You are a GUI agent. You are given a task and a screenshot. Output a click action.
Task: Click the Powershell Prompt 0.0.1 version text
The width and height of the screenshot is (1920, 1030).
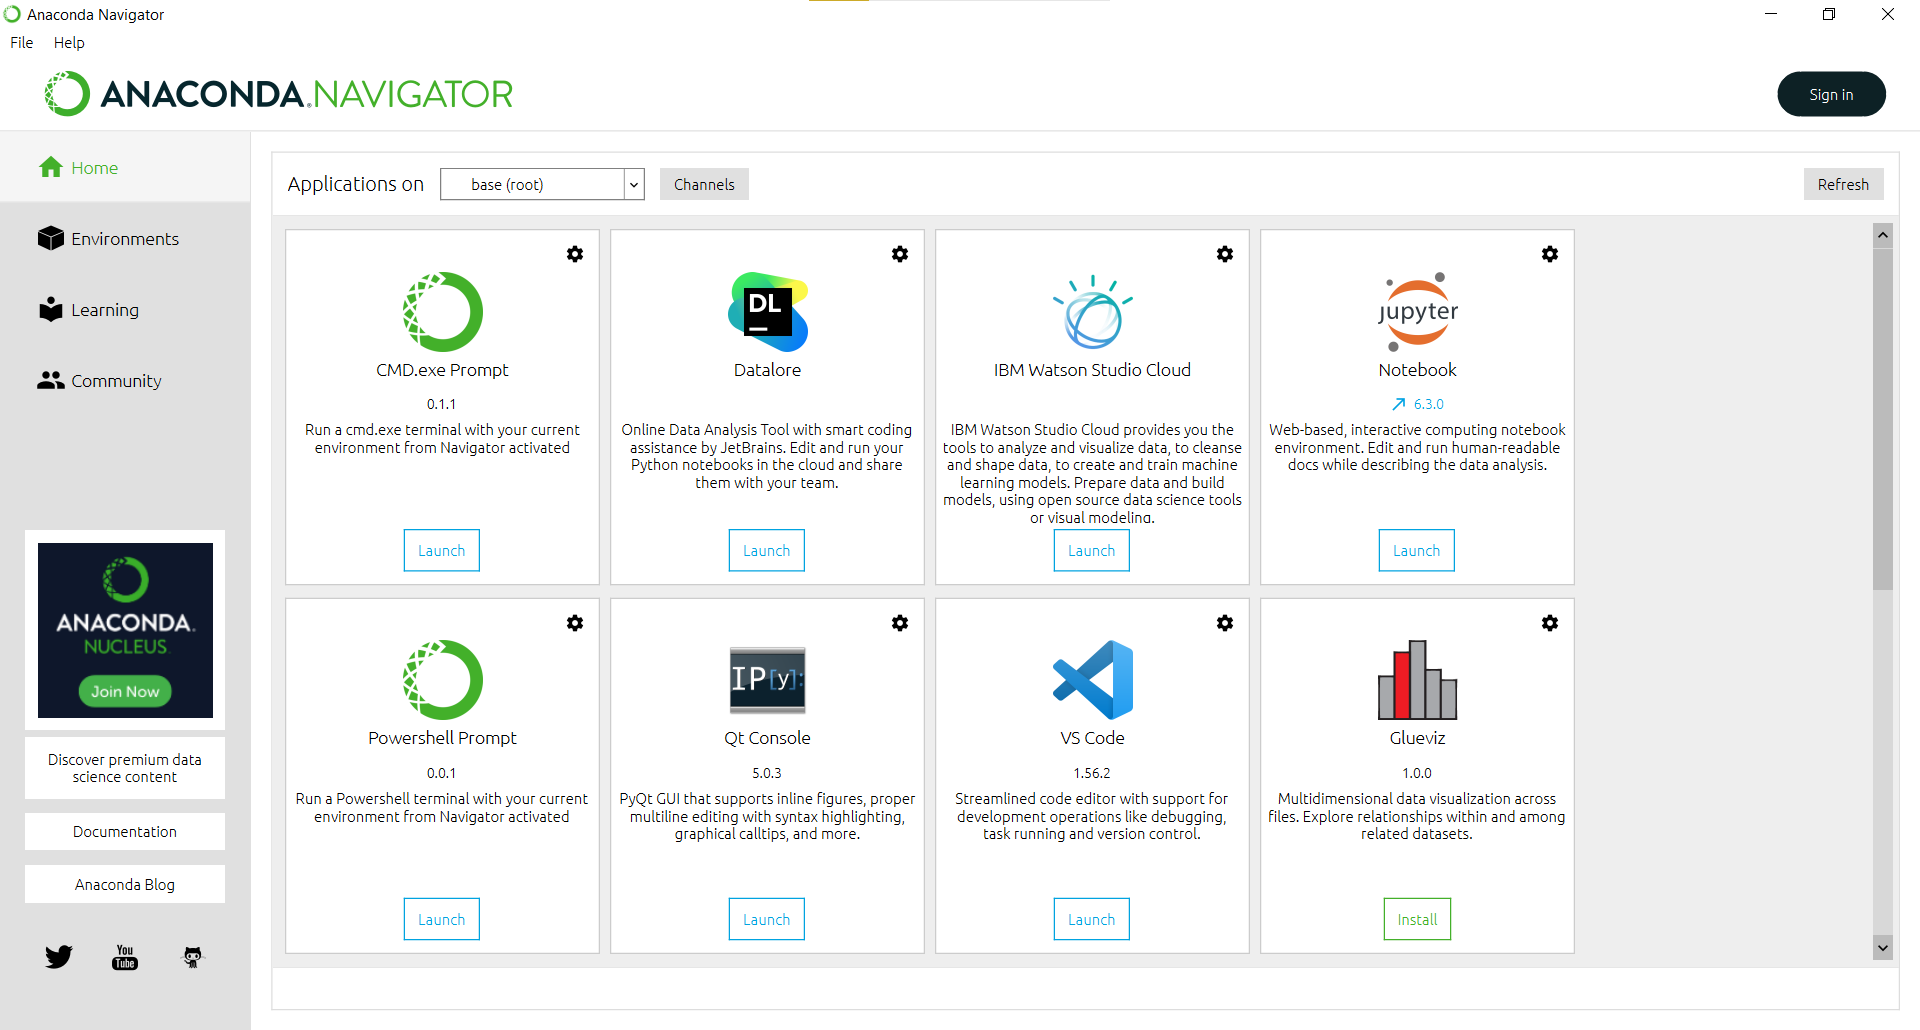[441, 773]
